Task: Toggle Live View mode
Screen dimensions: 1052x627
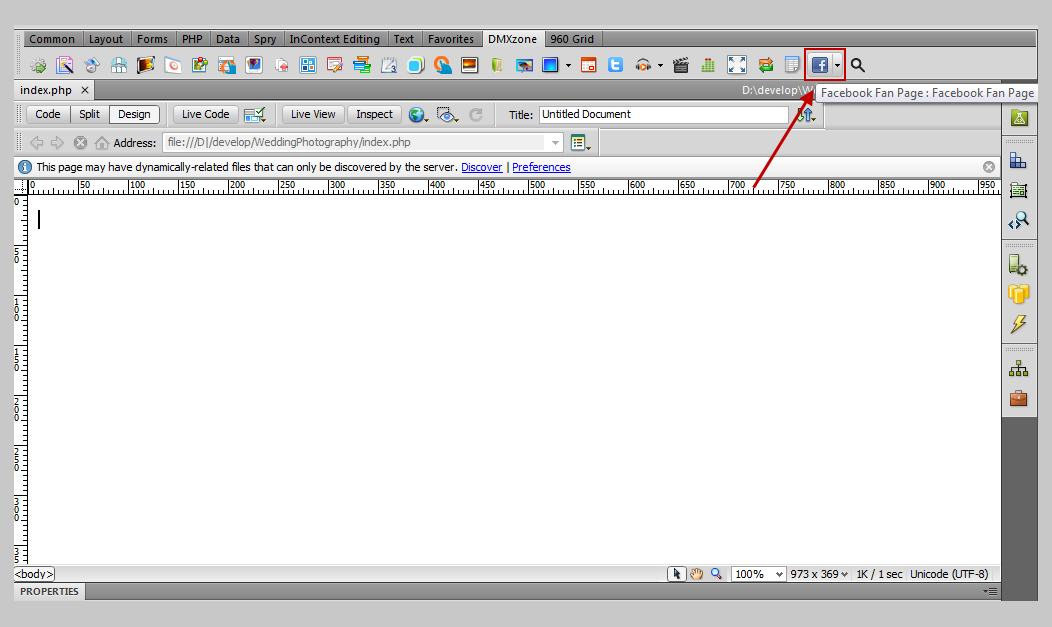Action: point(313,114)
